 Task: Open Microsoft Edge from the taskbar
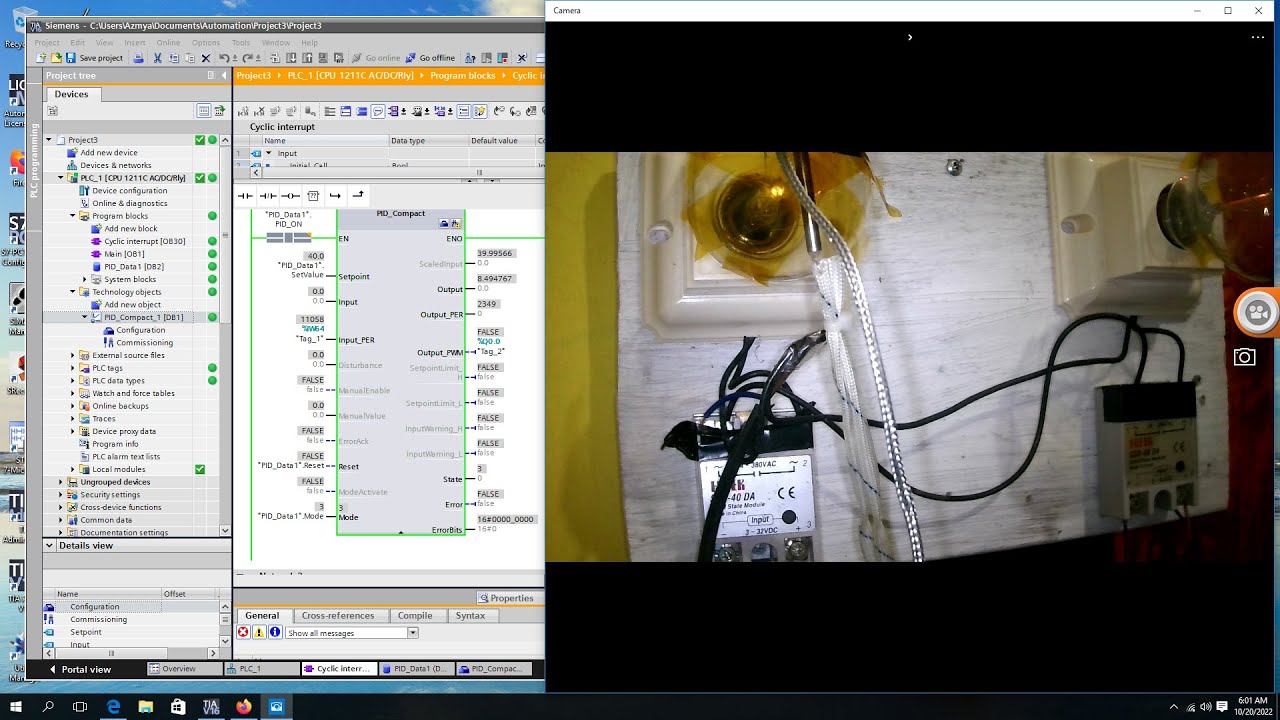point(113,707)
